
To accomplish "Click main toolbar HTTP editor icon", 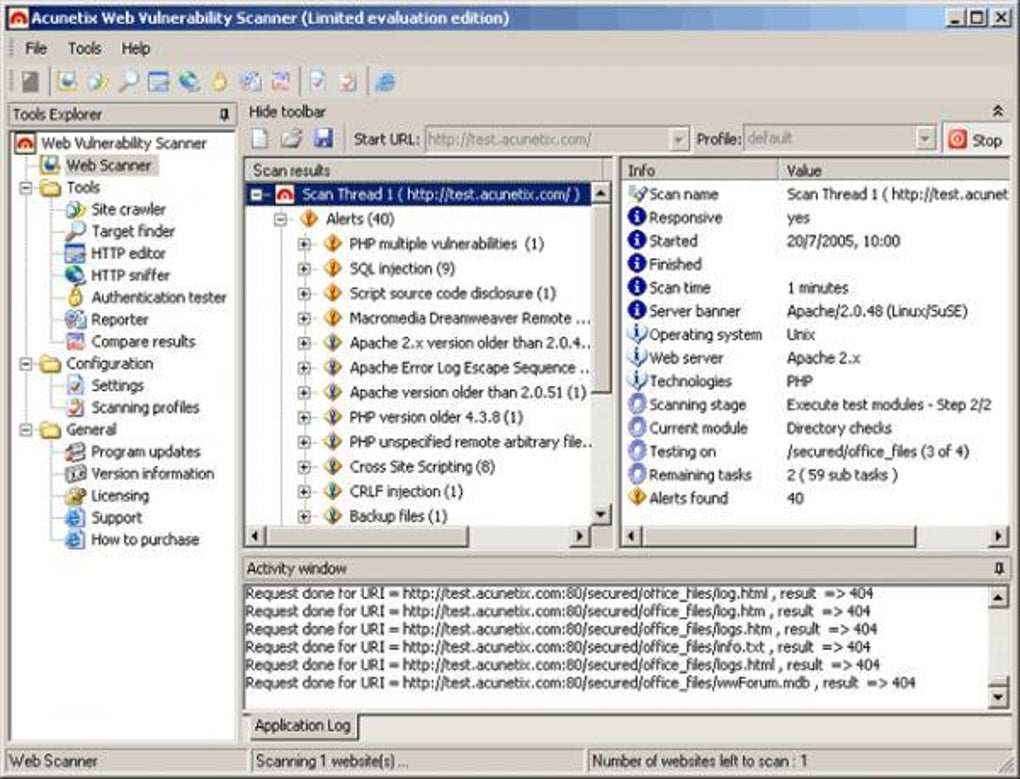I will [158, 81].
